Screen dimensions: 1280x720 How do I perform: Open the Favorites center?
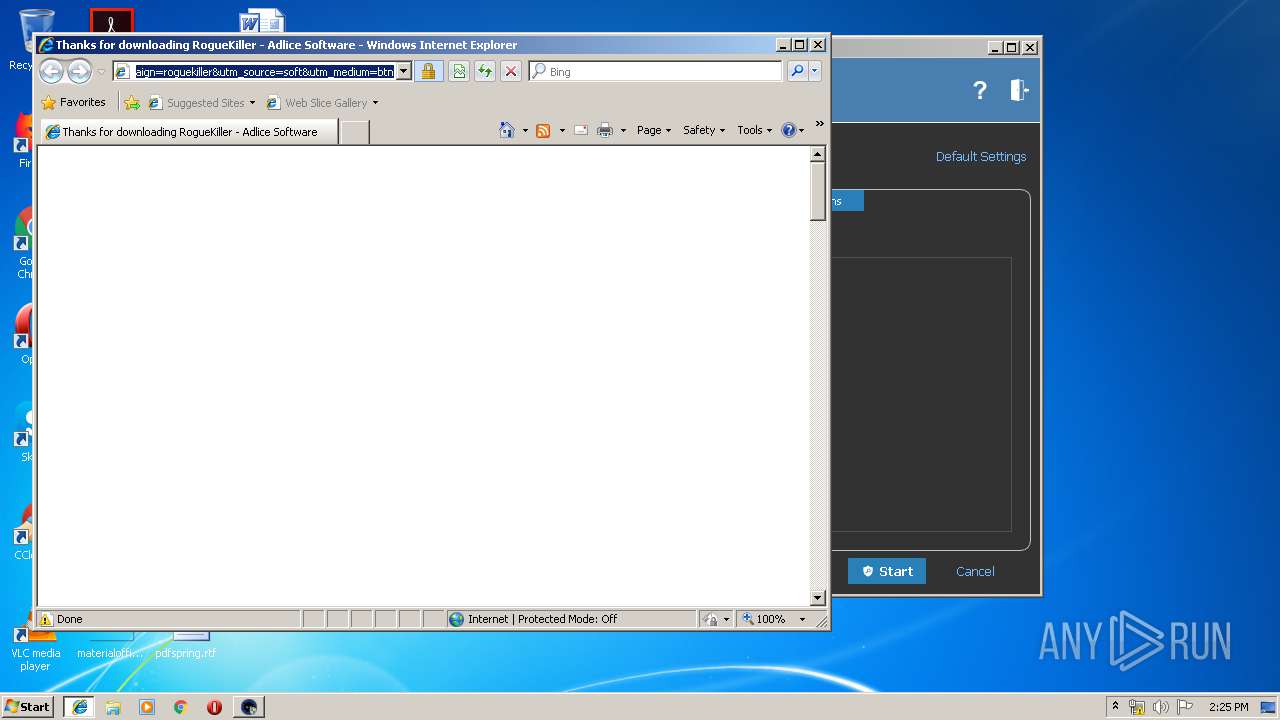(x=73, y=102)
